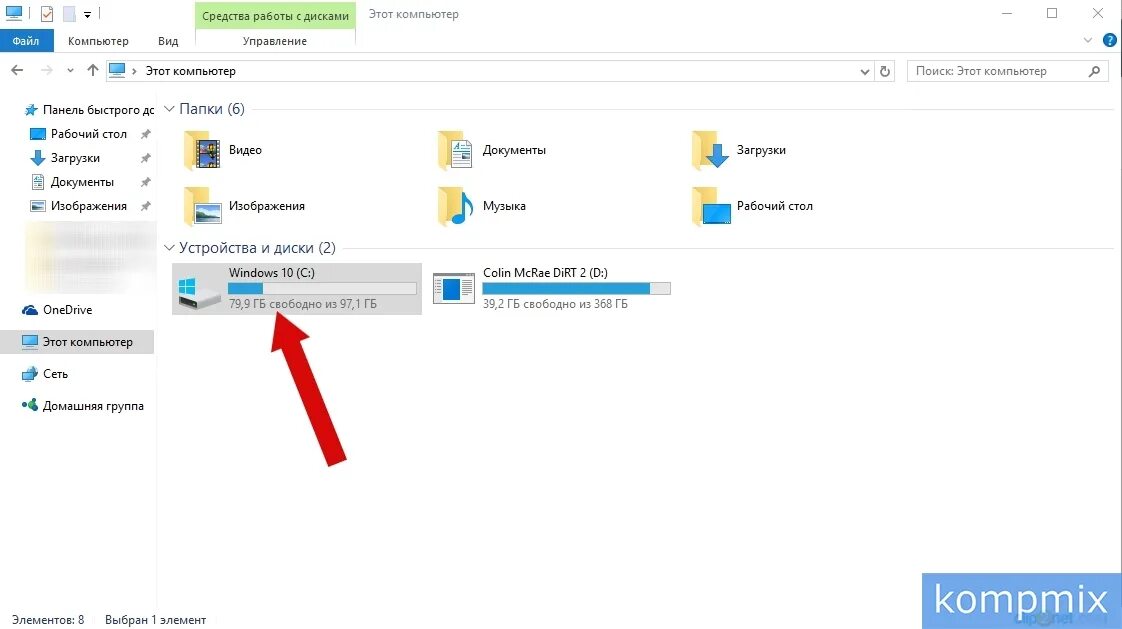Click the Windows 10 (C:) usage bar
This screenshot has height=629, width=1122.
point(322,288)
